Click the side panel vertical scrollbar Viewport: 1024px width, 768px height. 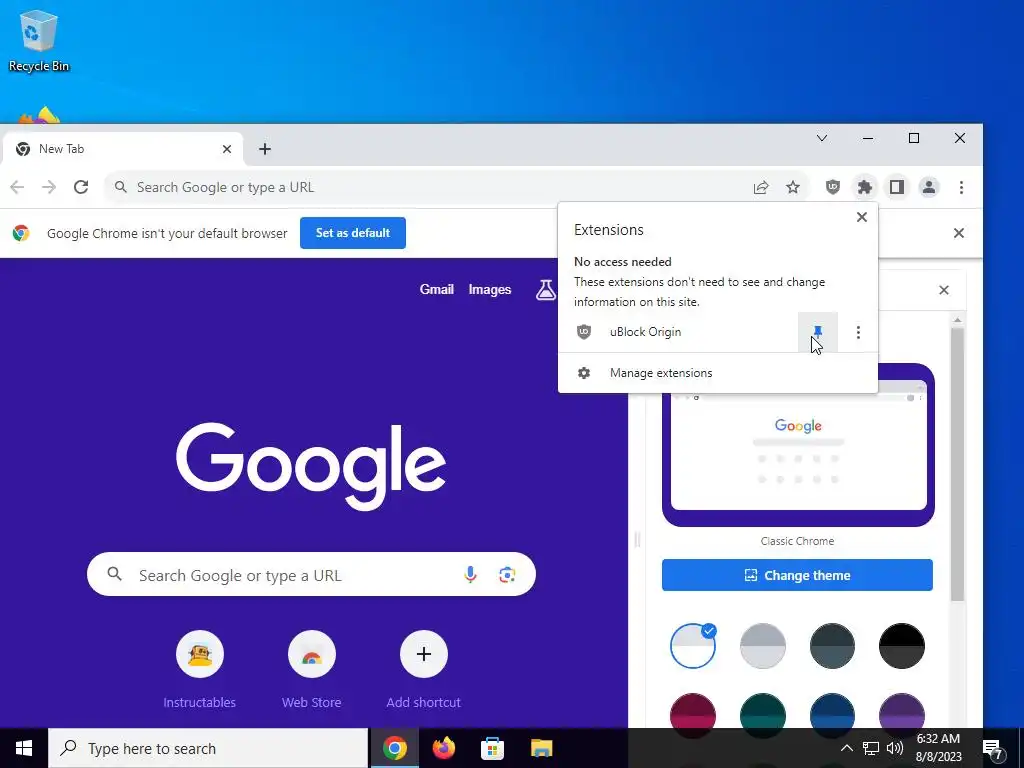pyautogui.click(x=957, y=464)
